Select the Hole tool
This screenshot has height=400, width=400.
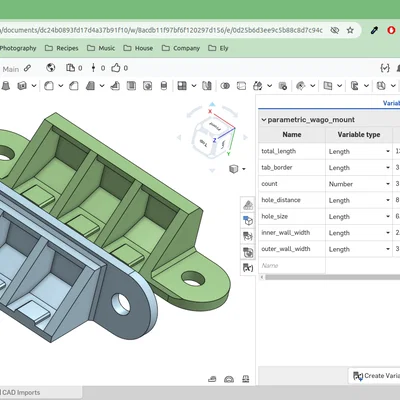[x=147, y=86]
